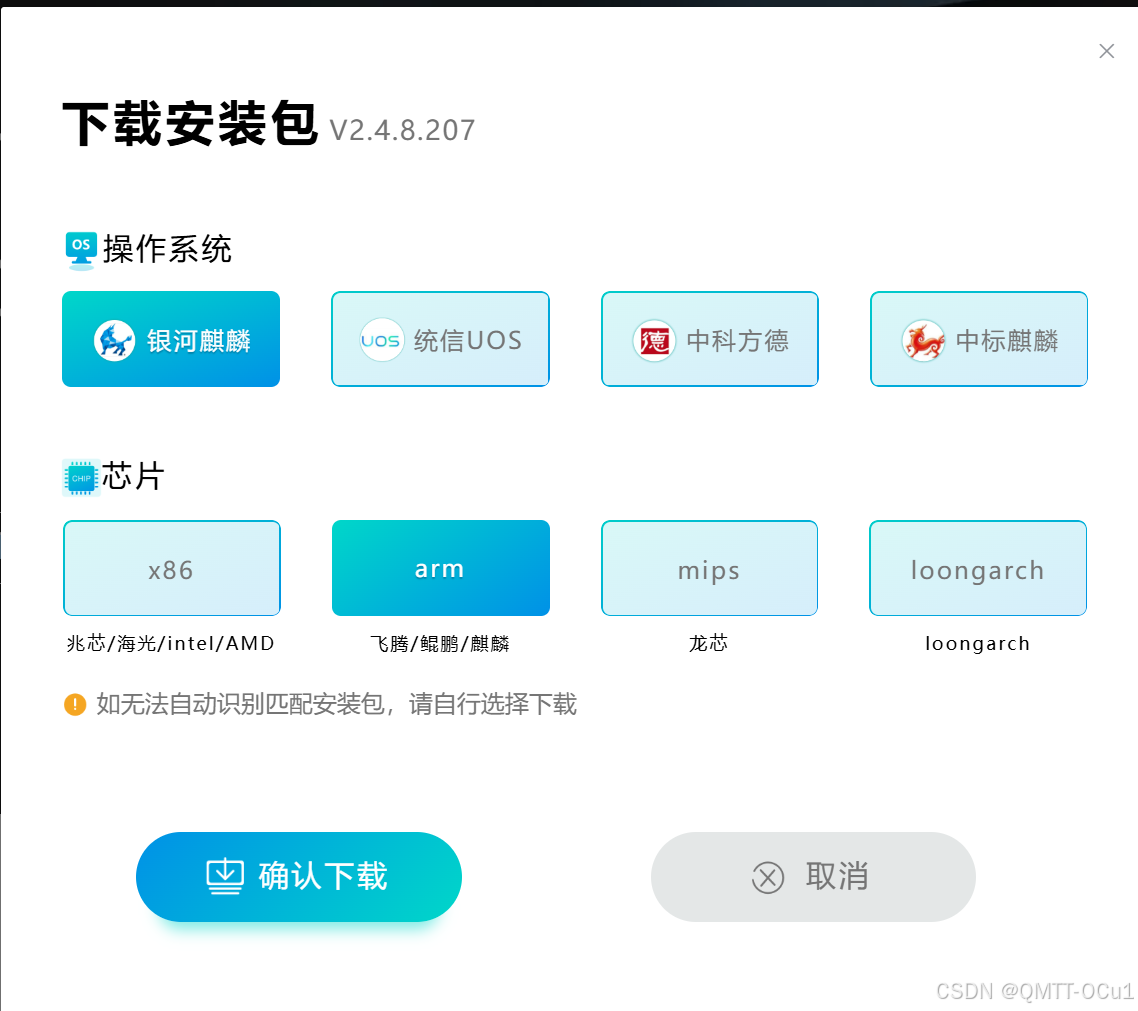Select the mips chip architecture

pos(710,568)
